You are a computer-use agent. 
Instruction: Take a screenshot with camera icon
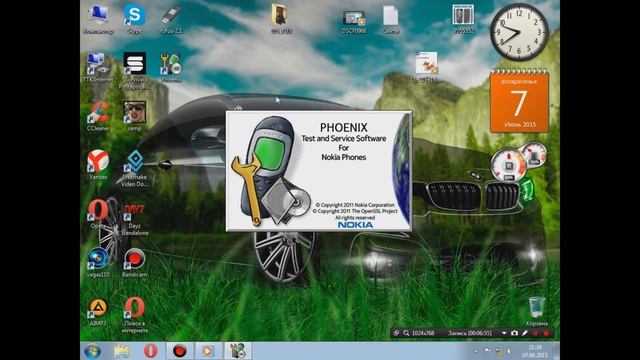tap(514, 333)
